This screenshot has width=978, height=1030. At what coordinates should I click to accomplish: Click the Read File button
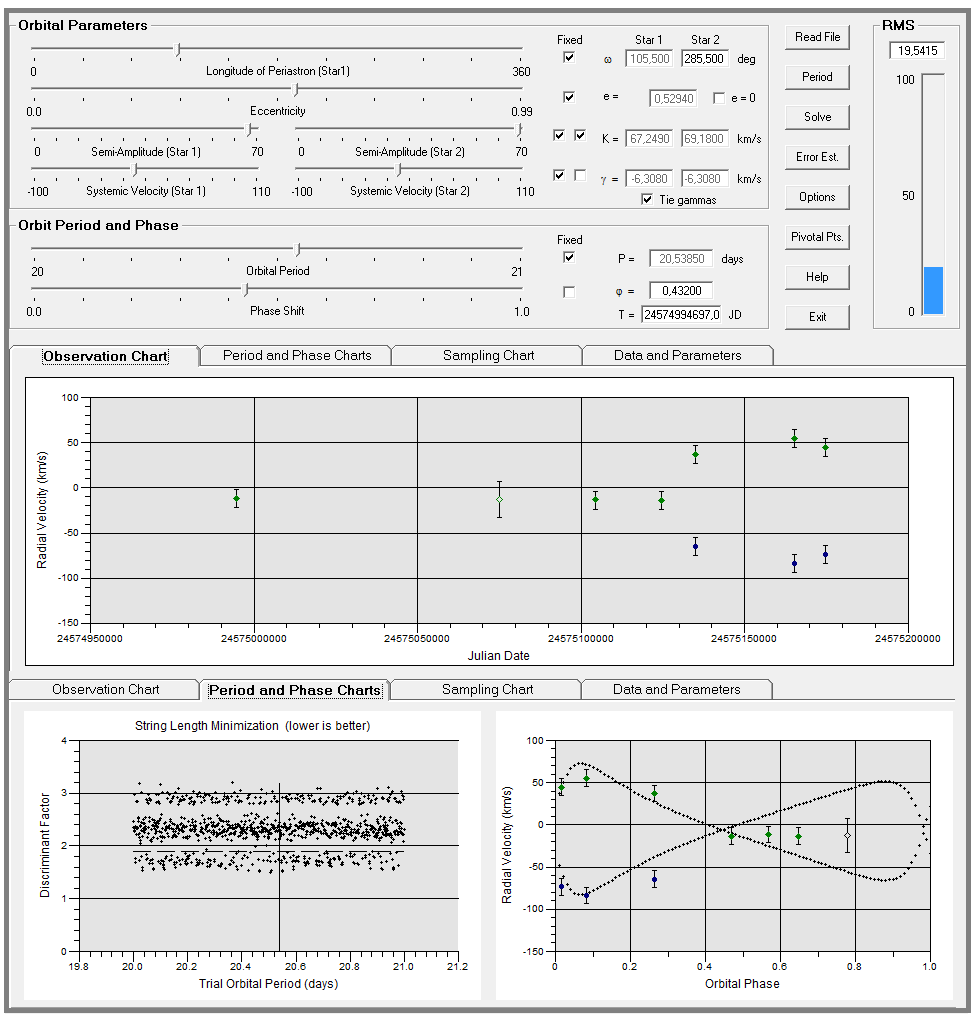[x=817, y=37]
